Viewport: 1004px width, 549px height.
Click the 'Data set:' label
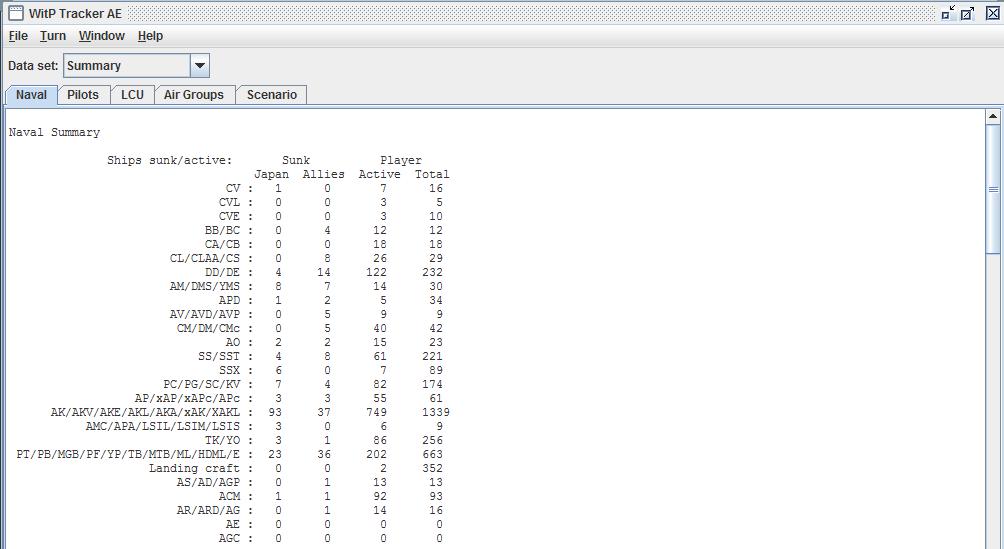click(x=33, y=65)
